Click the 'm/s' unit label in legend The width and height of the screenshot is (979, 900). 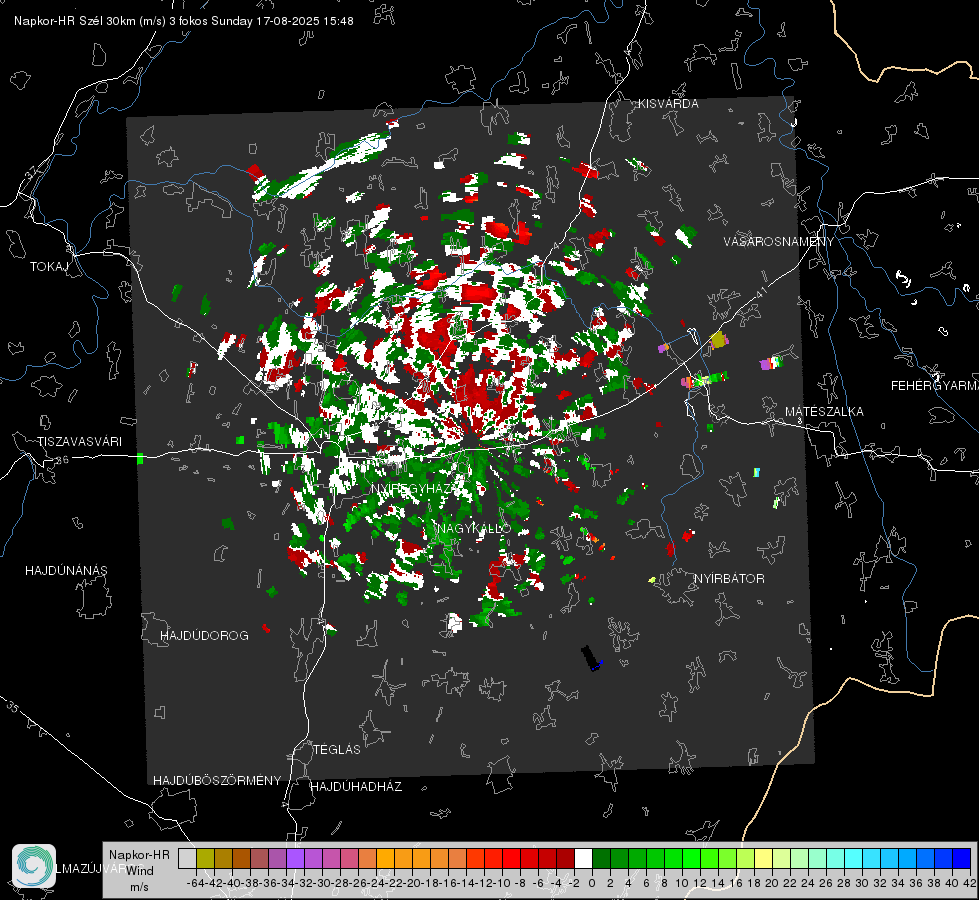[139, 887]
